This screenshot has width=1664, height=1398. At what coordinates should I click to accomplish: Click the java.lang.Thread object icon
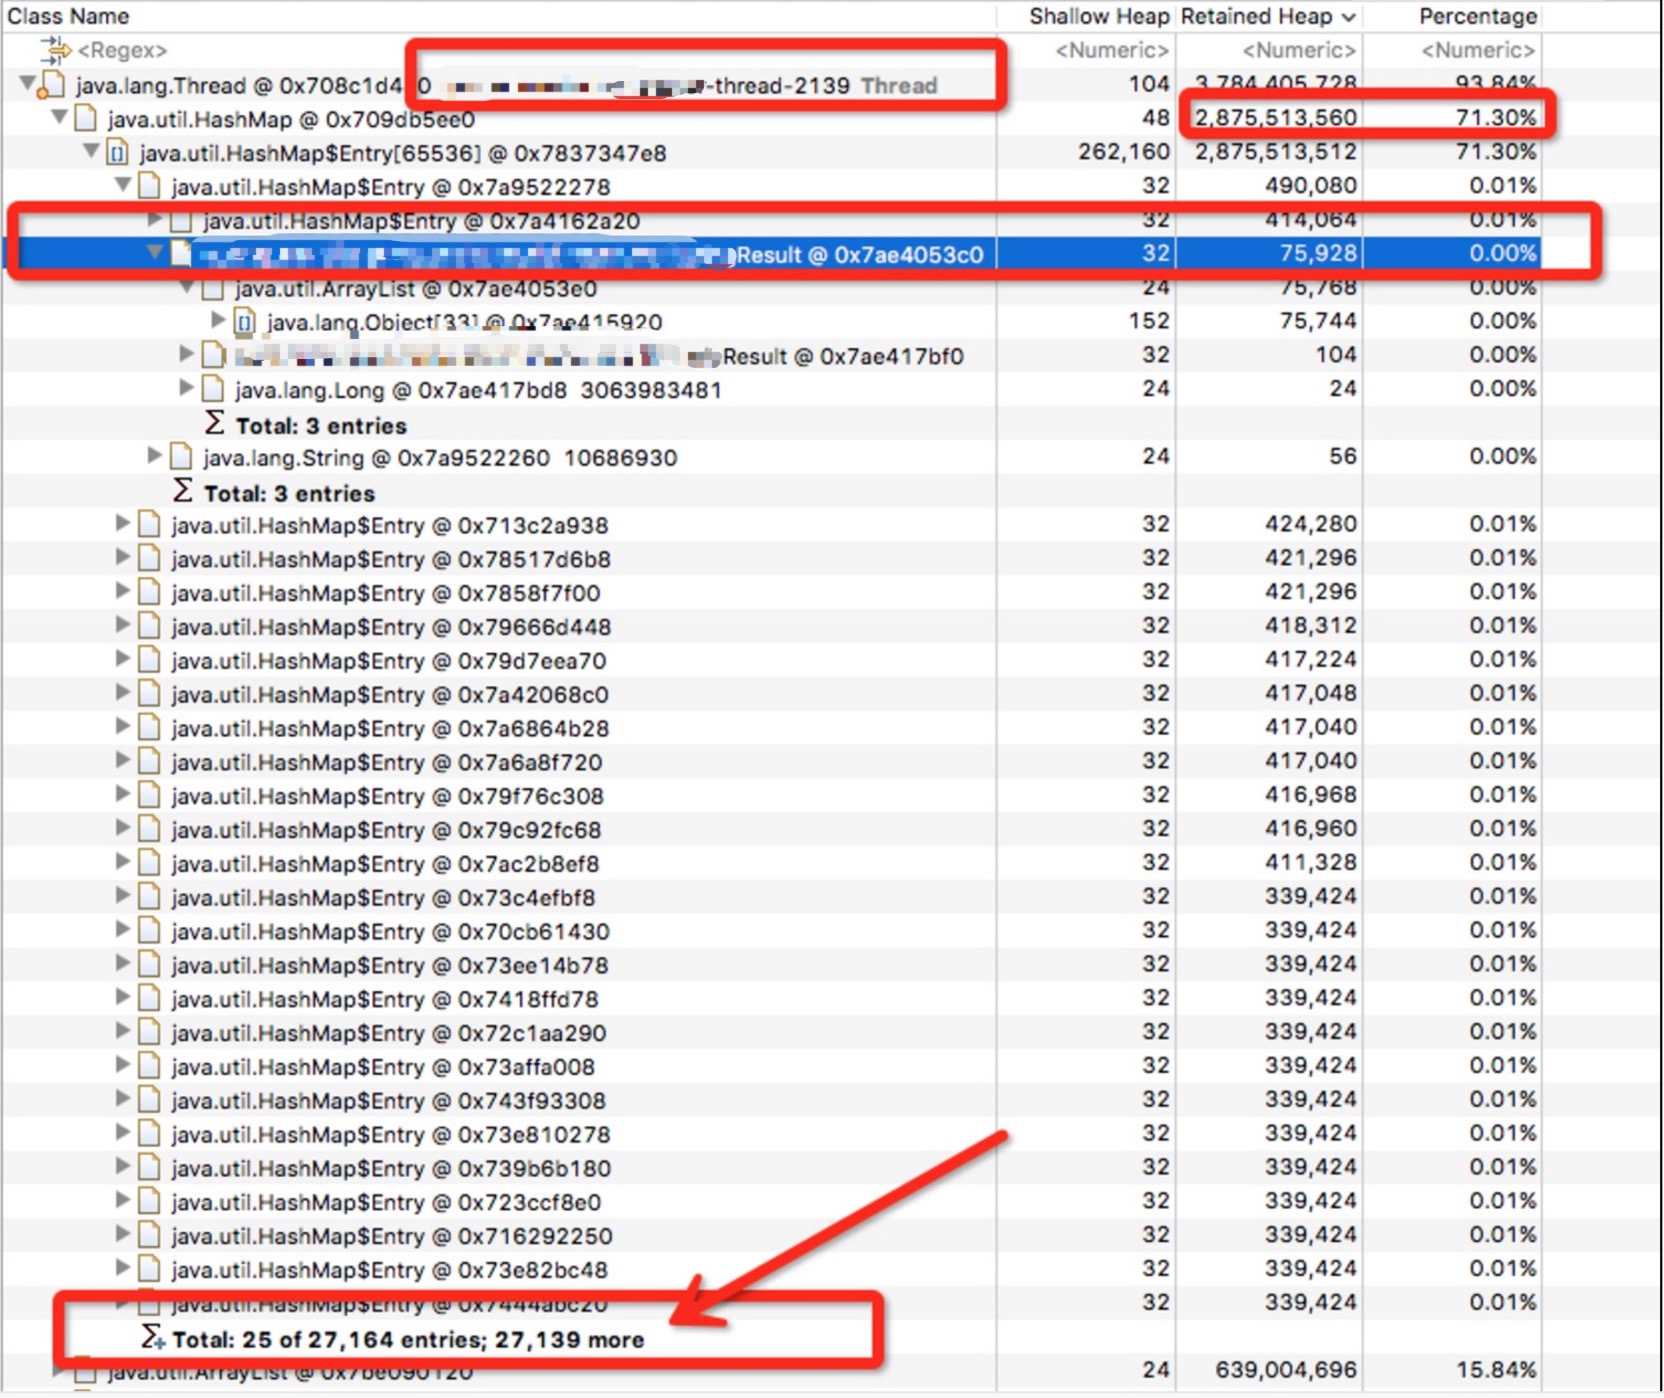pyautogui.click(x=51, y=86)
